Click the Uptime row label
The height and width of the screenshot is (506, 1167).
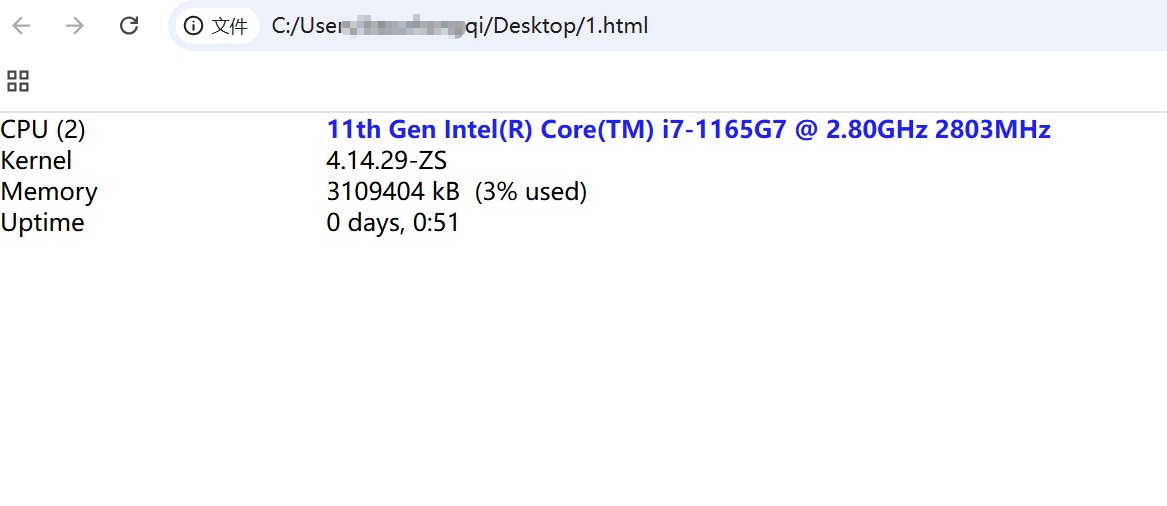(x=42, y=223)
